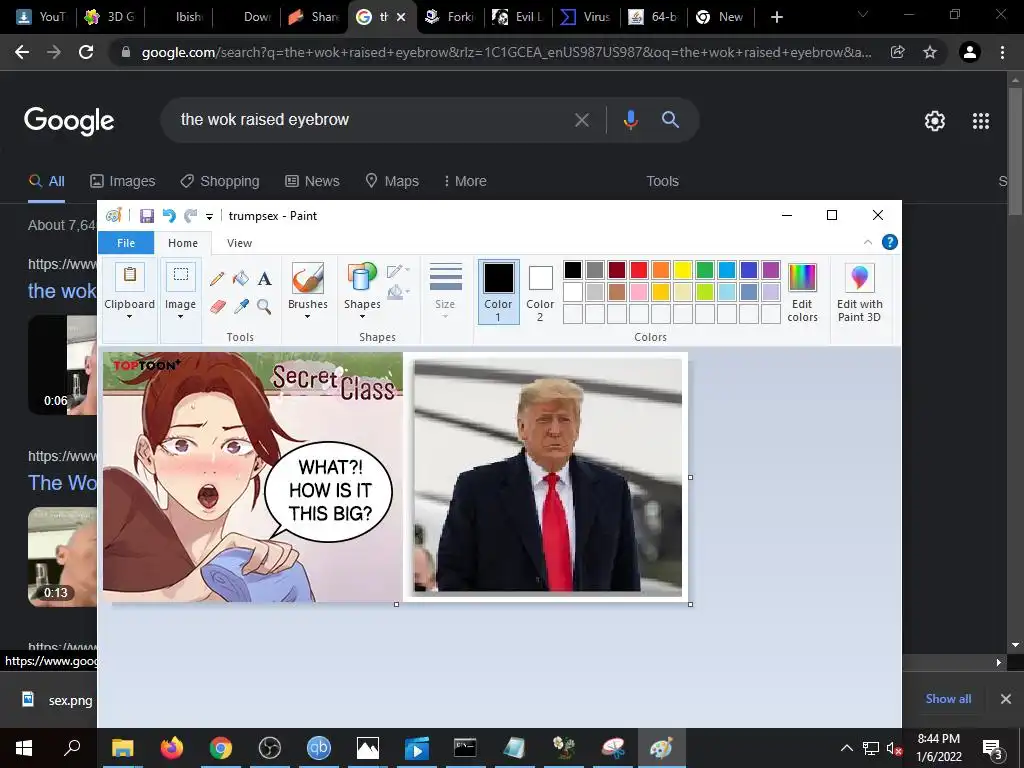The image size is (1024, 768).
Task: Click the Clipboard paste icon
Action: point(129,276)
